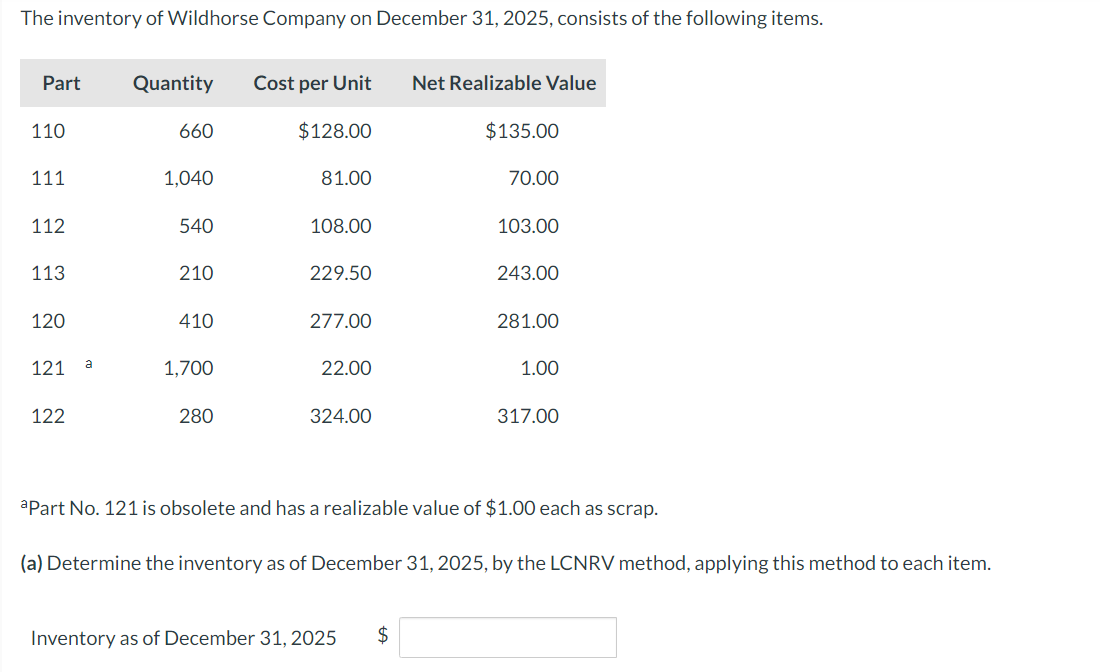Select the cost 229.50 for Part 113
Screen dimensions: 1100x672
tap(344, 273)
